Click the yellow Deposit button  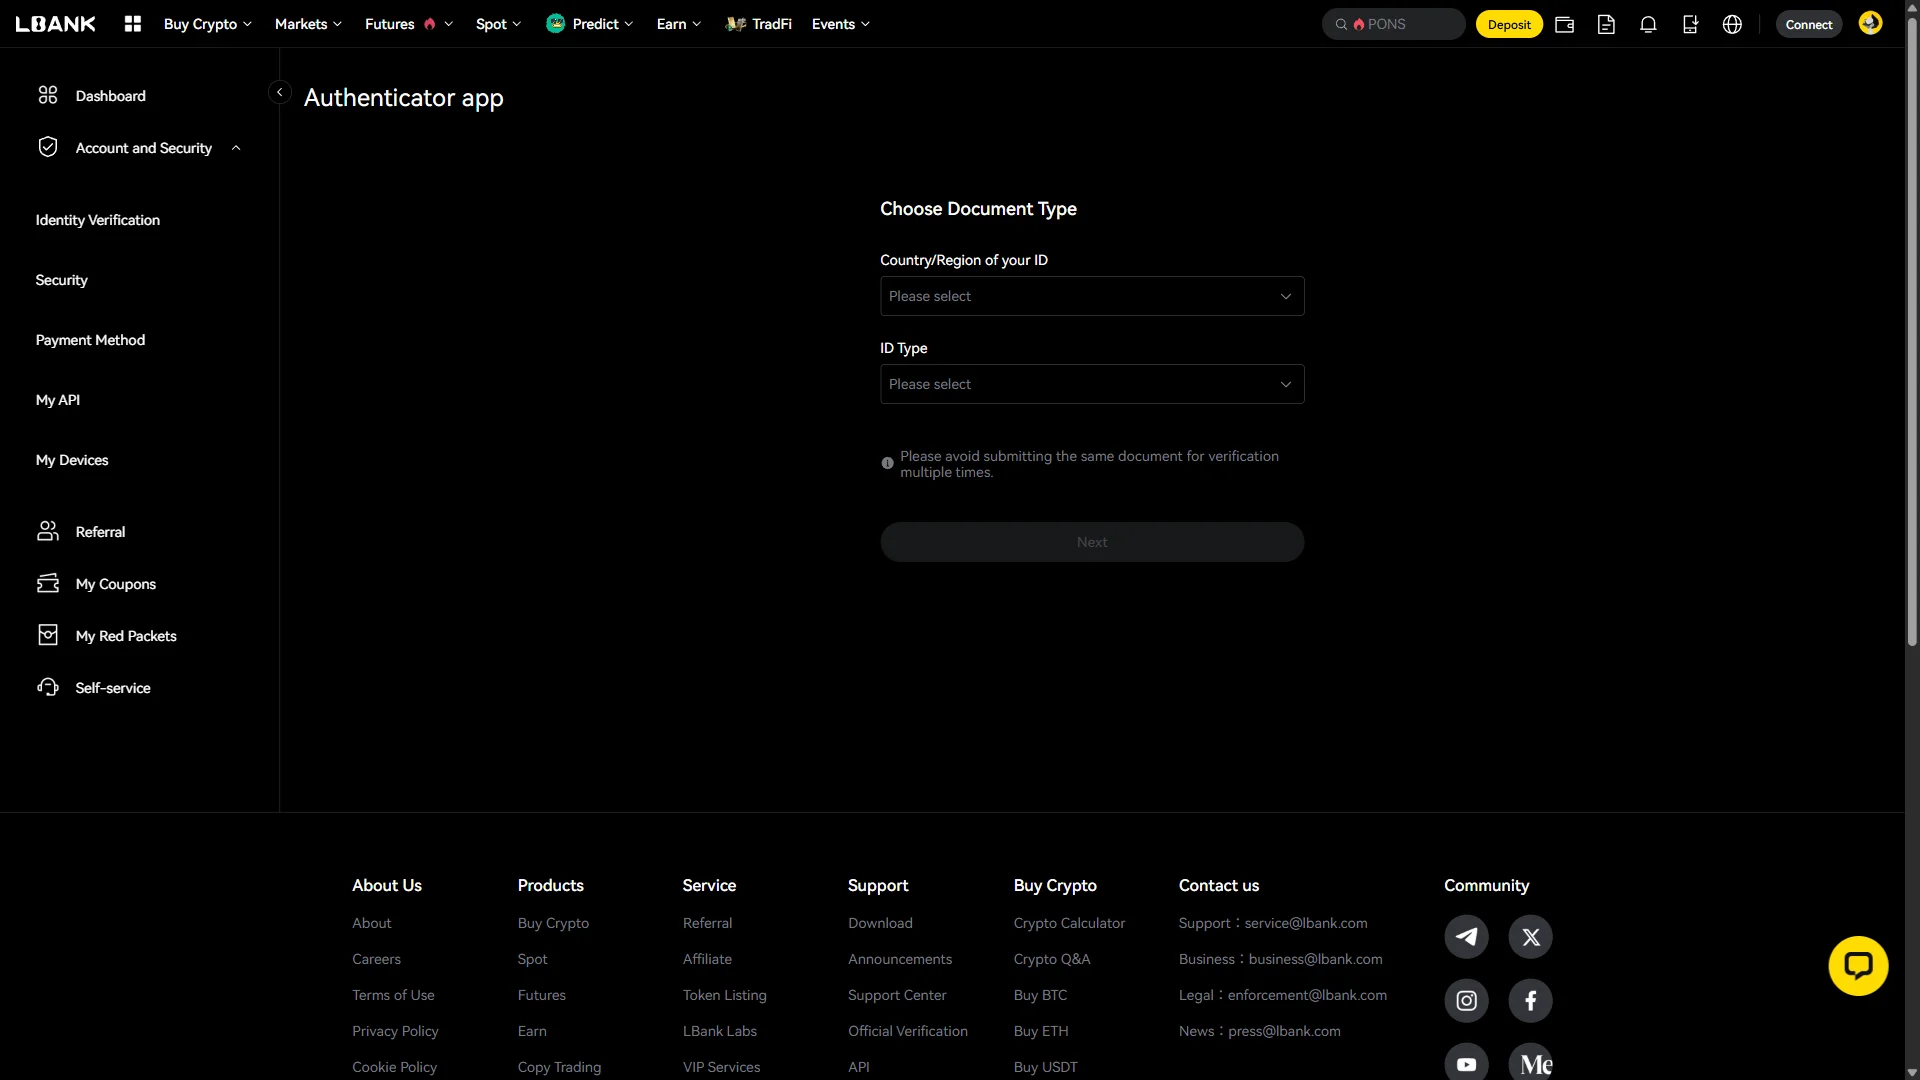coord(1509,25)
